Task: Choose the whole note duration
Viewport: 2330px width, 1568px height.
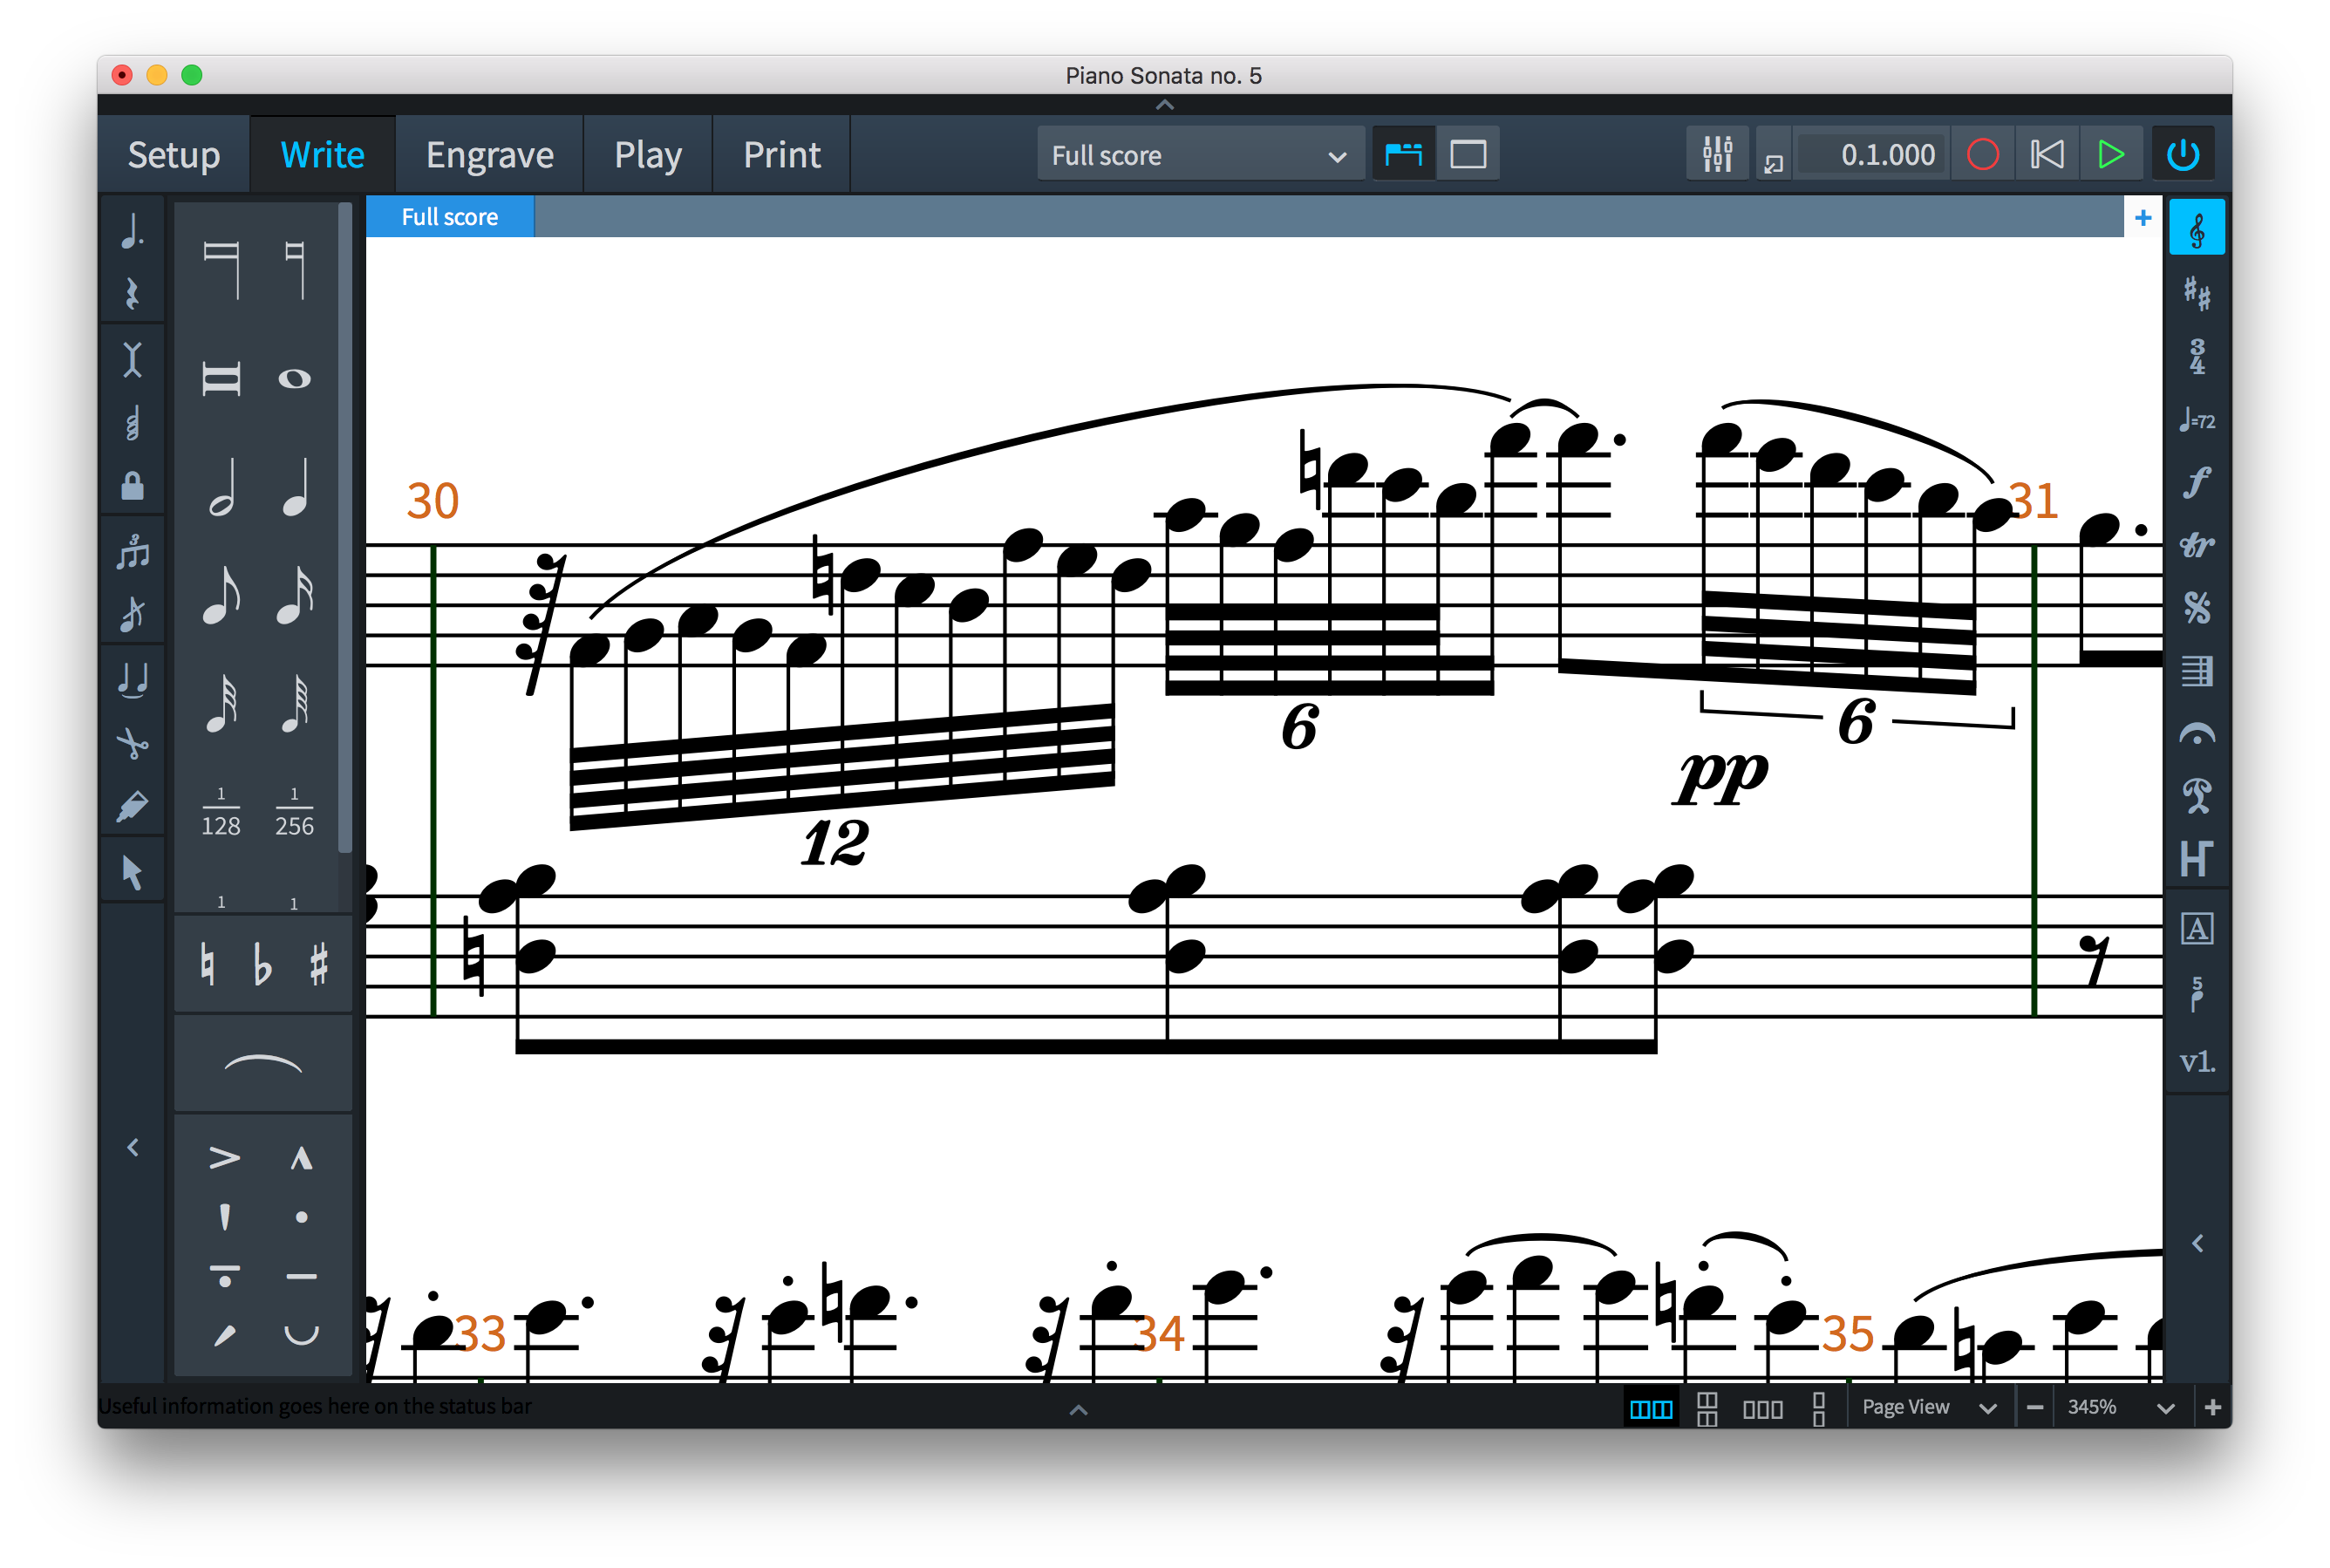Action: pos(294,379)
